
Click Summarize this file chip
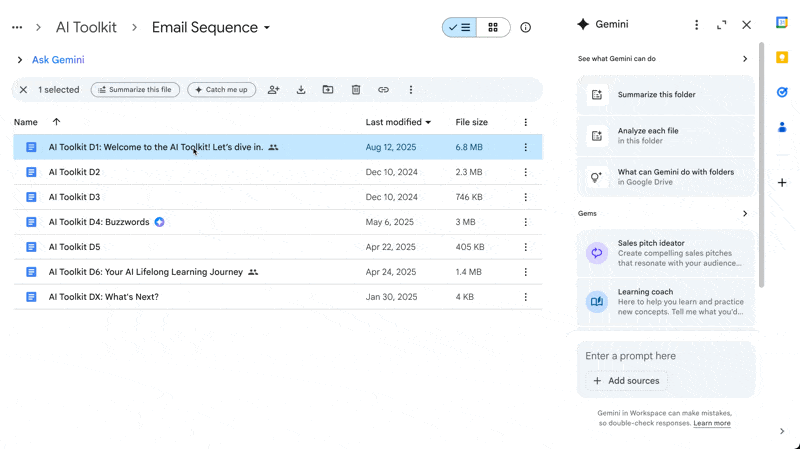pos(135,90)
